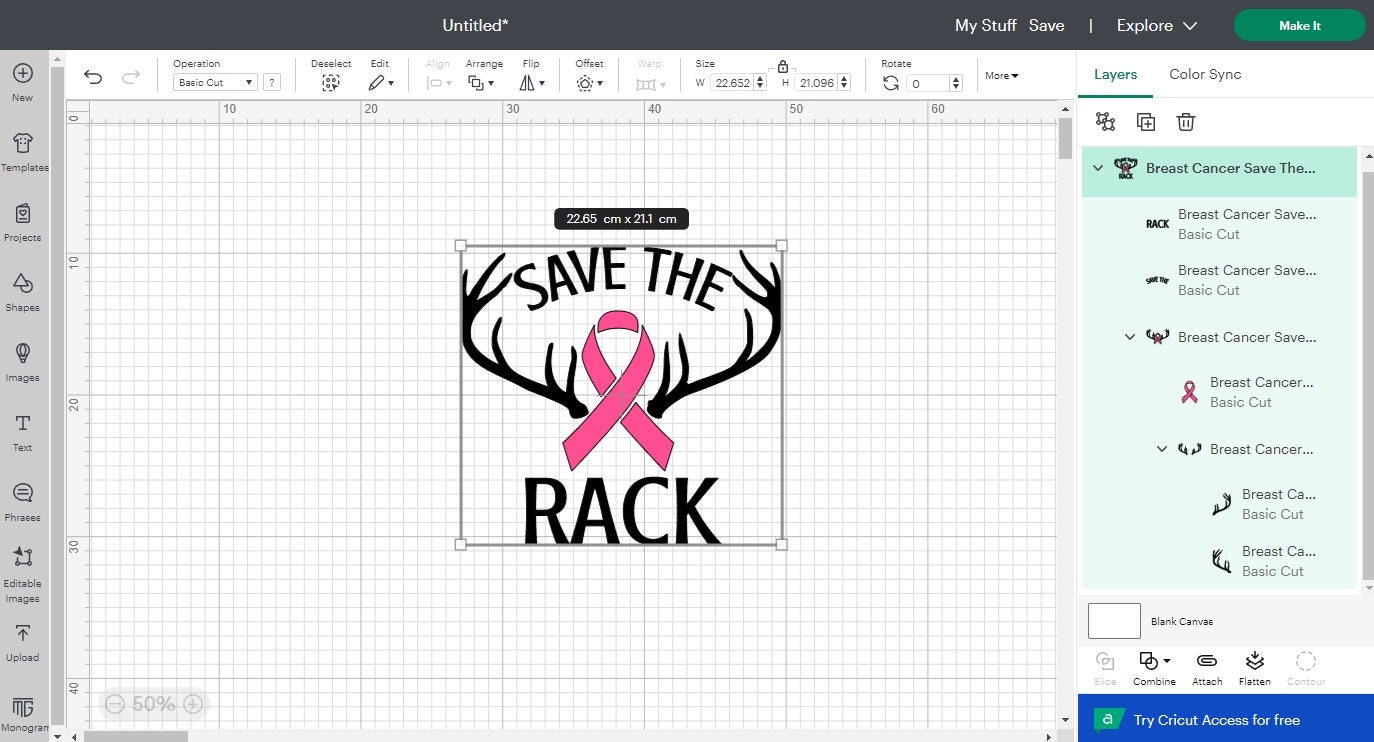1374x742 pixels.
Task: Switch to the Layers tab
Action: [1115, 74]
